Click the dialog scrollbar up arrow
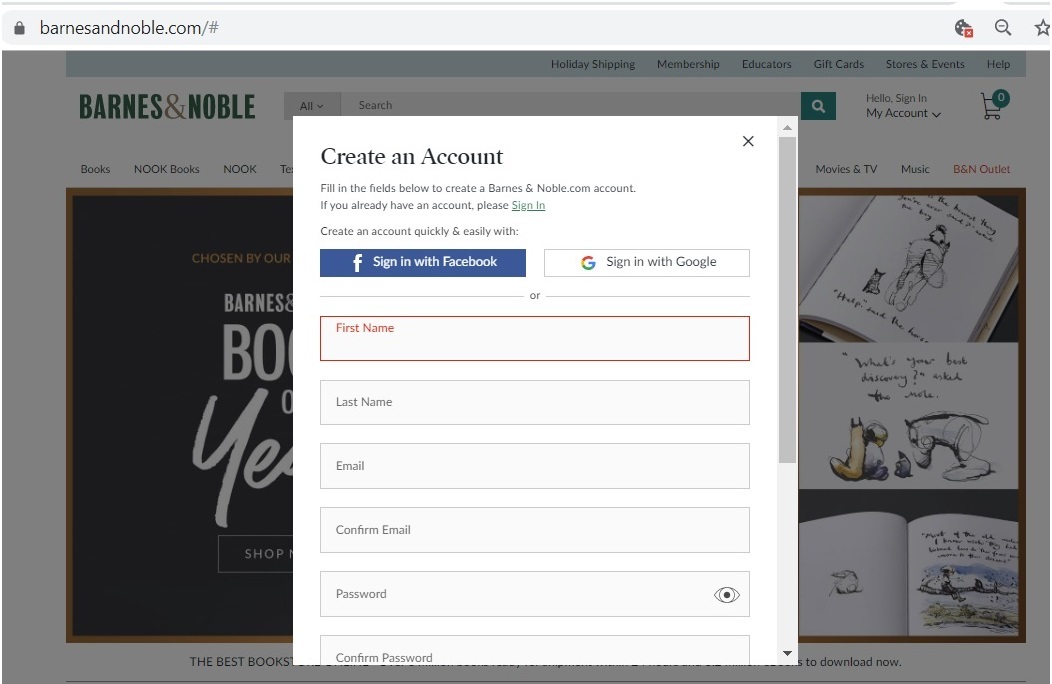 click(788, 128)
